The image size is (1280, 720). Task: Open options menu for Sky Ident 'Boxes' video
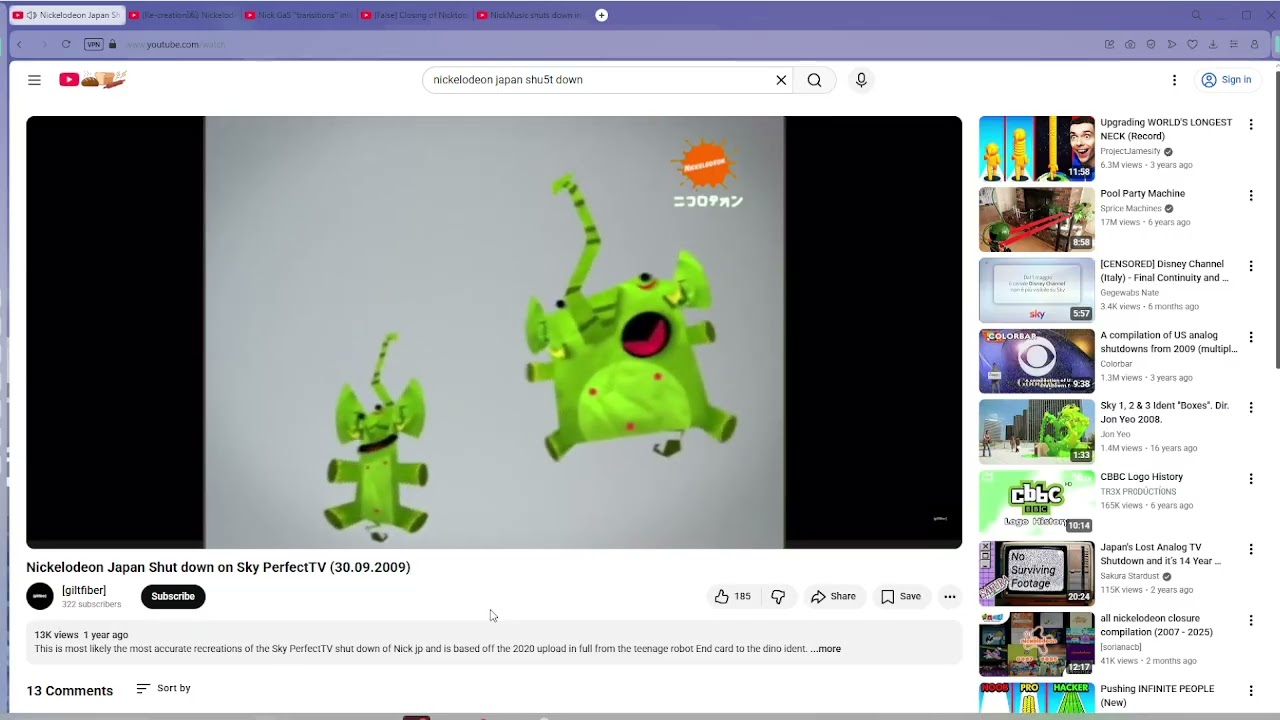pyautogui.click(x=1251, y=408)
